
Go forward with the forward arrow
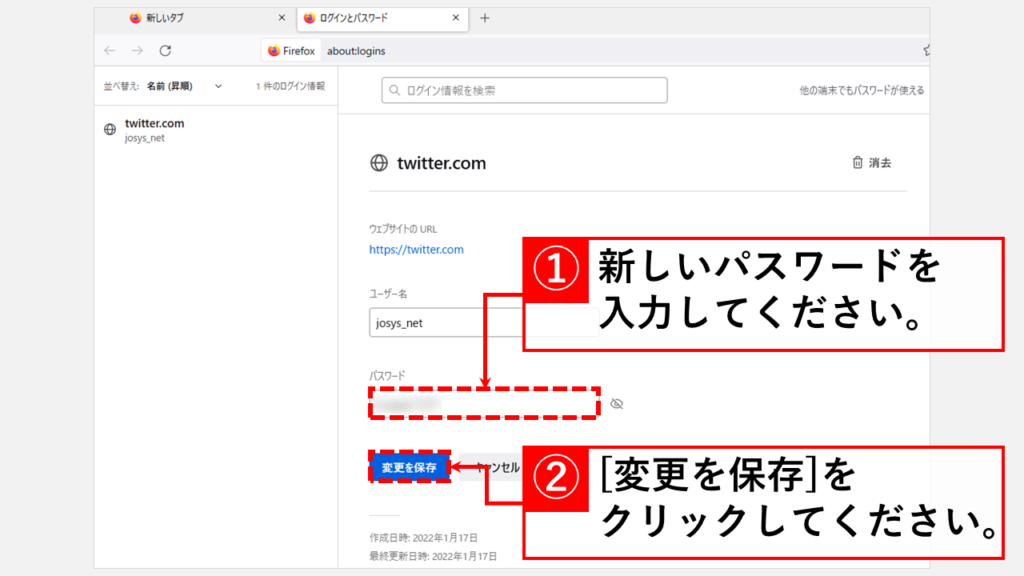[137, 50]
